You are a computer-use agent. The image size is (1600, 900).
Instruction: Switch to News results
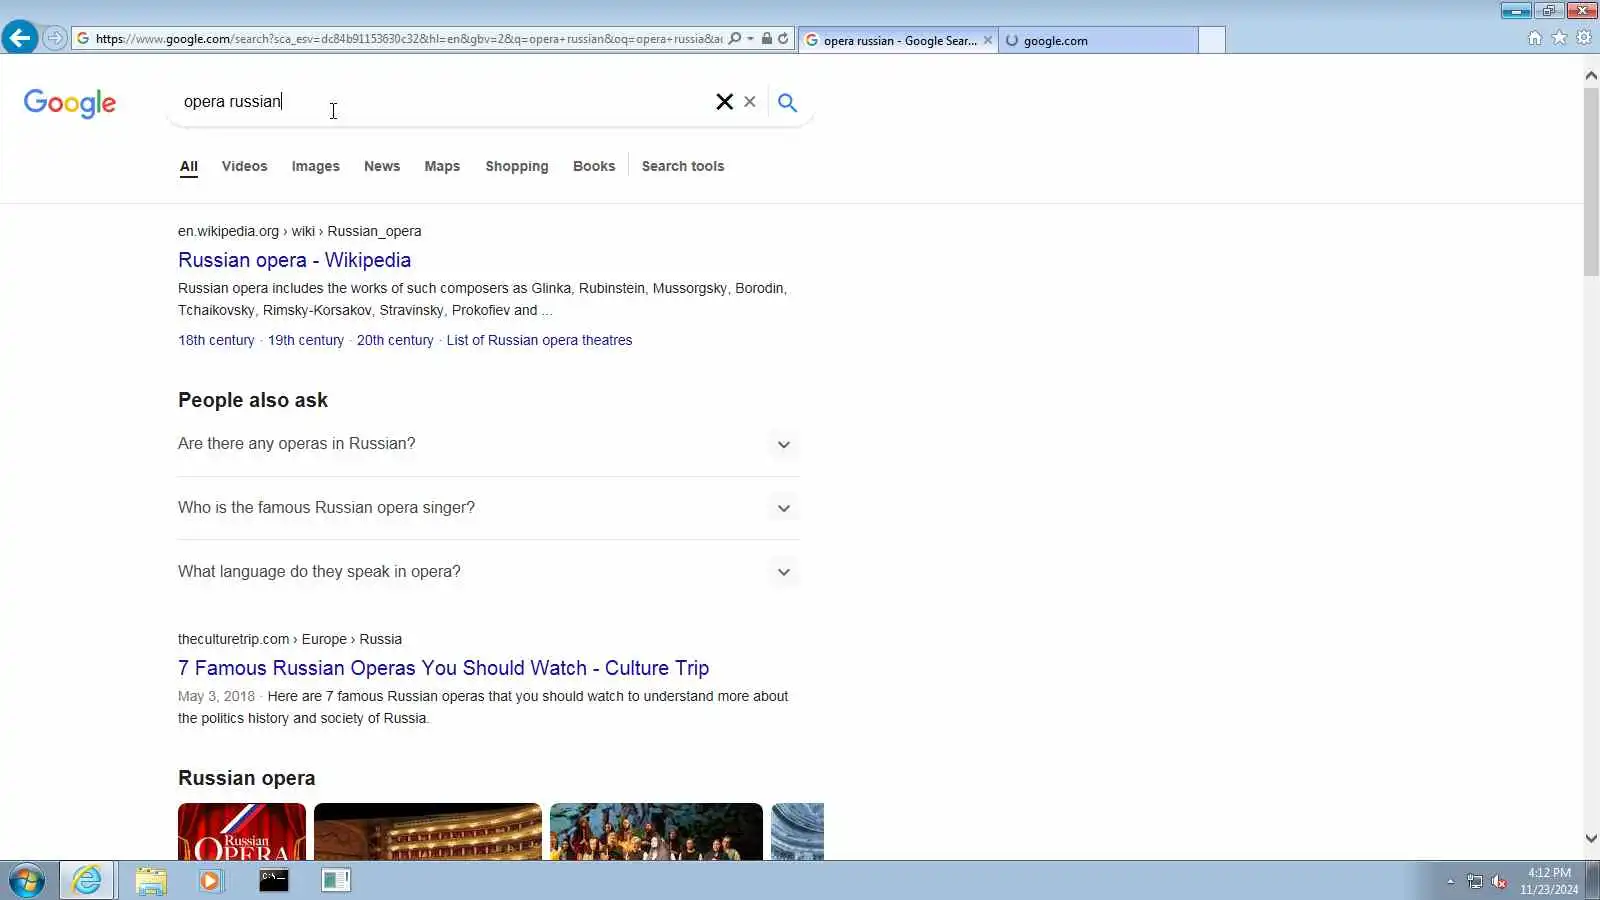tap(382, 166)
